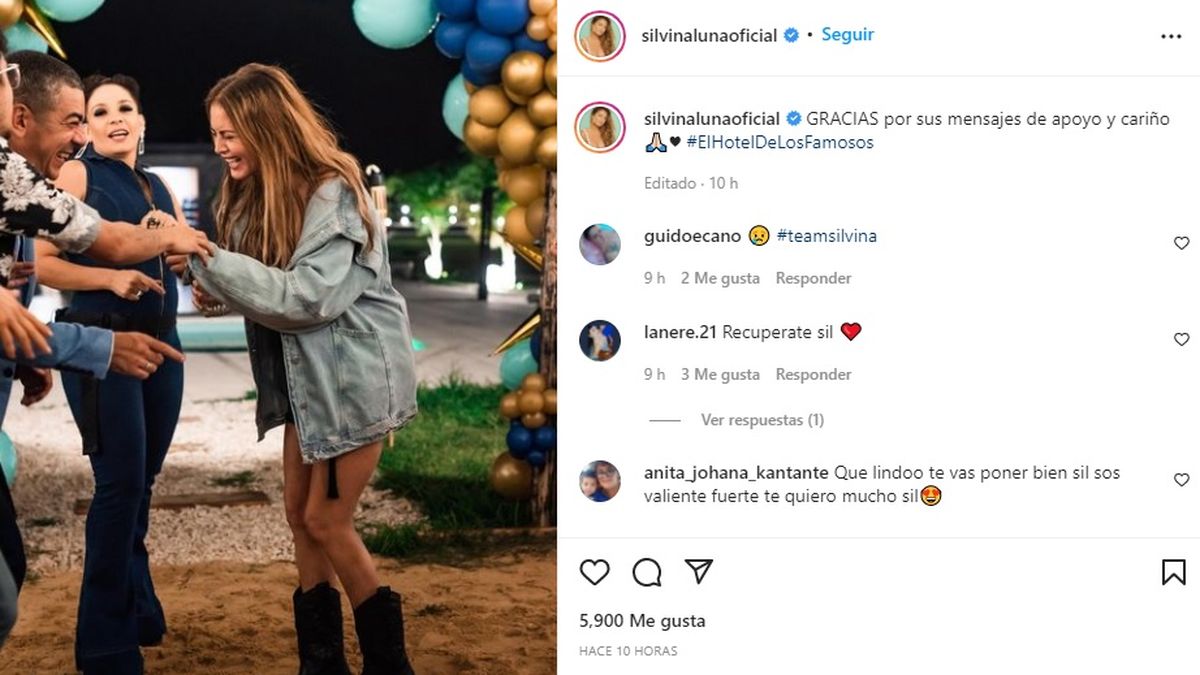This screenshot has height=675, width=1200.
Task: Open #teamsilvina hashtag link
Action: 826,236
